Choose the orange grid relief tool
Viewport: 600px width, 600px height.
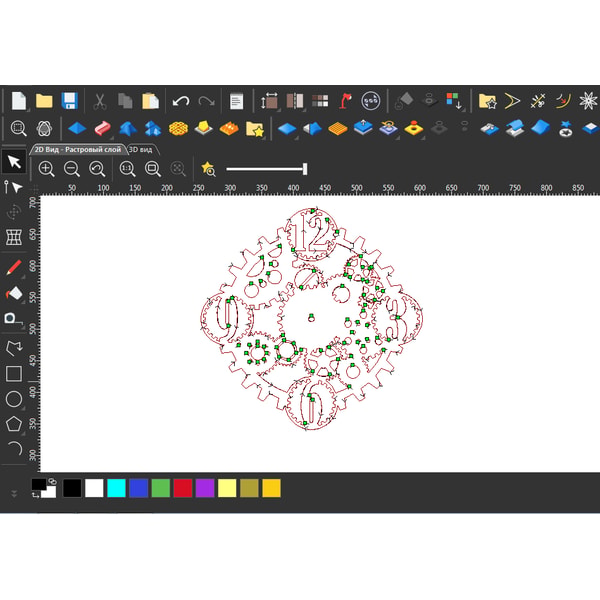coord(338,129)
